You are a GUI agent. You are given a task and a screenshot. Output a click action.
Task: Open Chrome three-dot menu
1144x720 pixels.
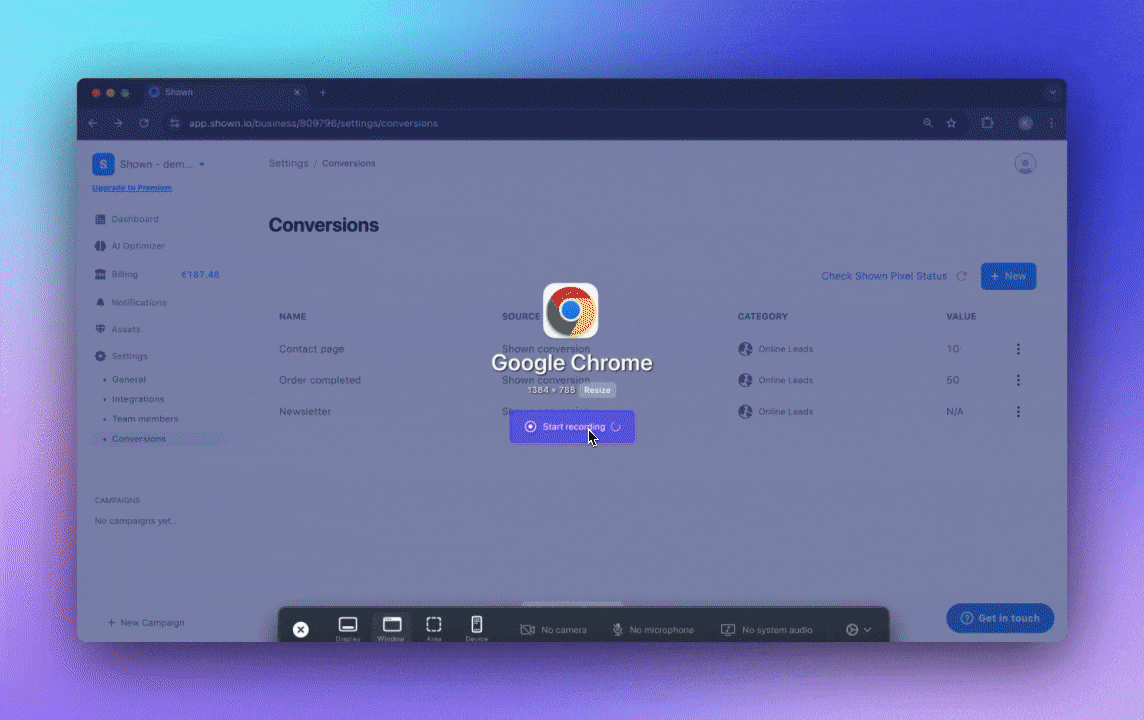coord(1051,123)
